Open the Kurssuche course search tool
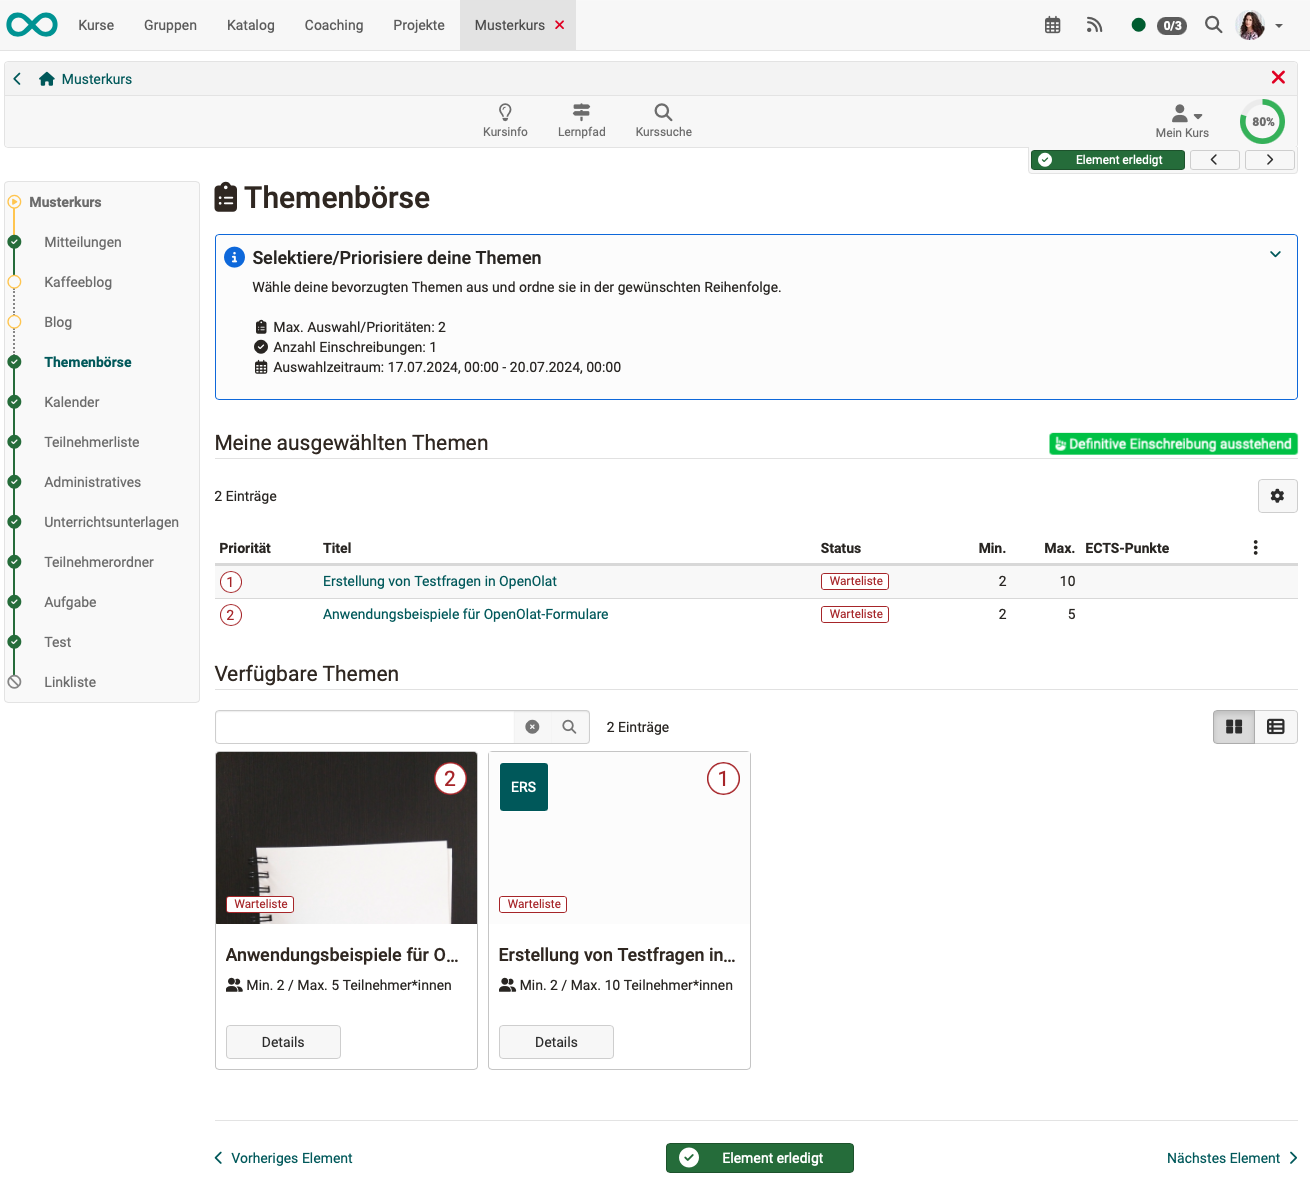The width and height of the screenshot is (1310, 1182). click(x=663, y=119)
